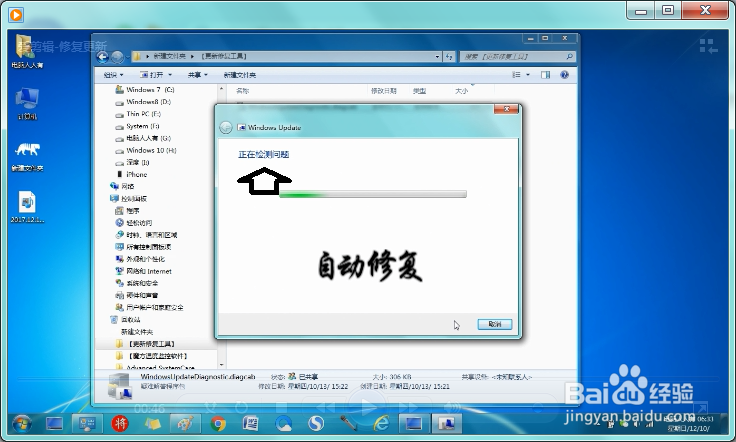Open the Sogou browser taskbar icon

coord(316,424)
